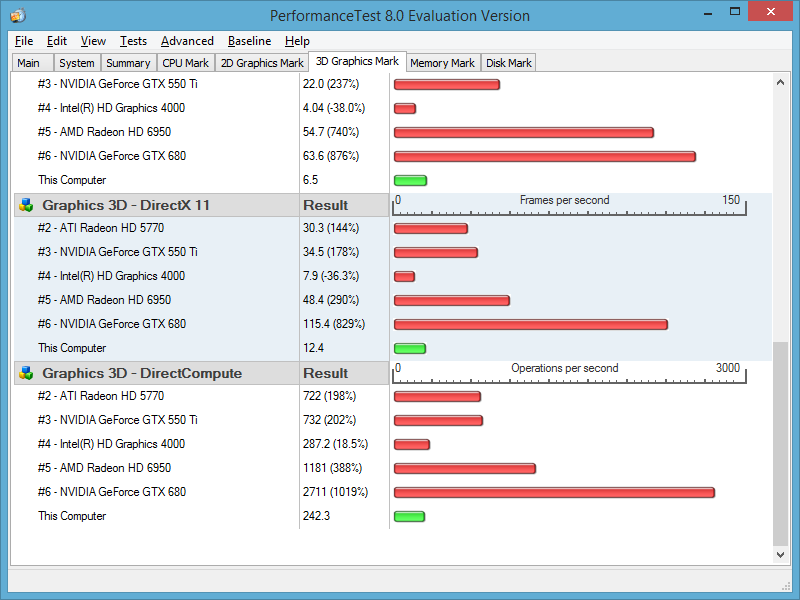Click the Graphics 3D - DirectX 11 header
The image size is (800, 600).
coord(156,205)
